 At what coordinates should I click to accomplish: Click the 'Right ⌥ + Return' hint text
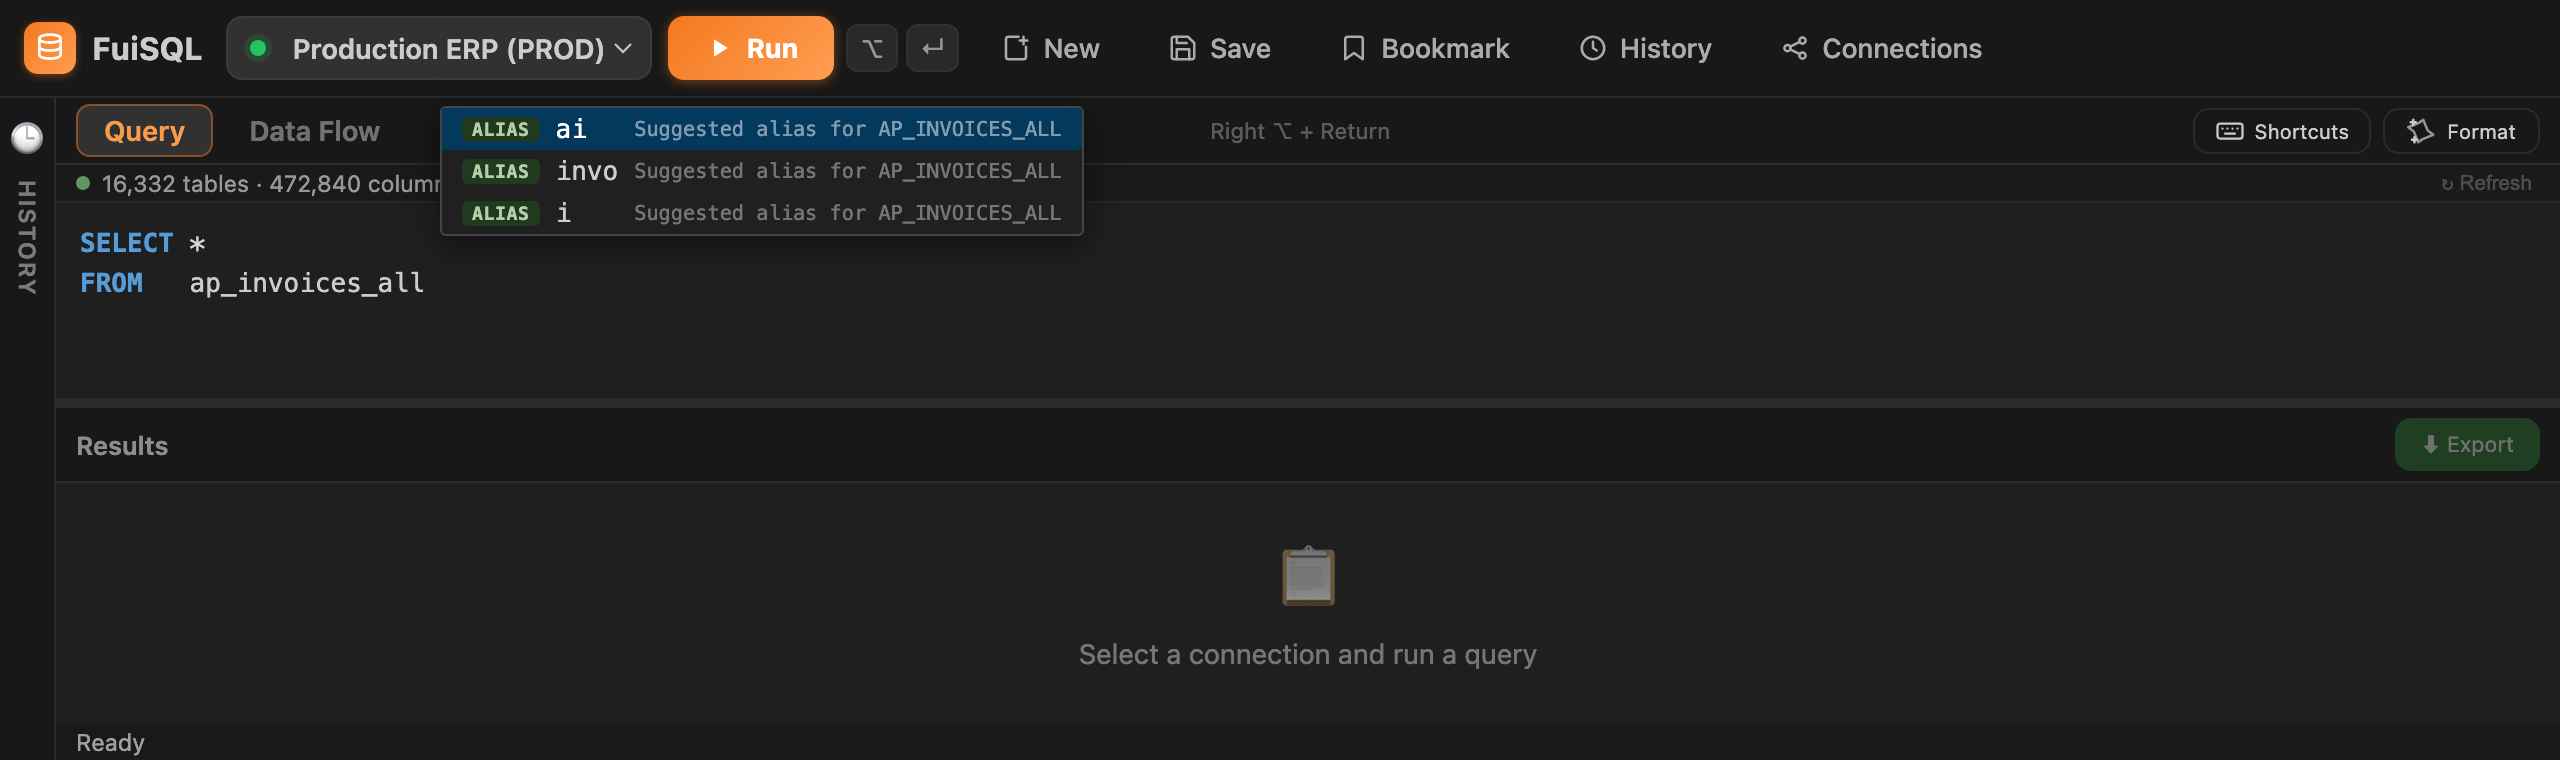click(x=1299, y=131)
